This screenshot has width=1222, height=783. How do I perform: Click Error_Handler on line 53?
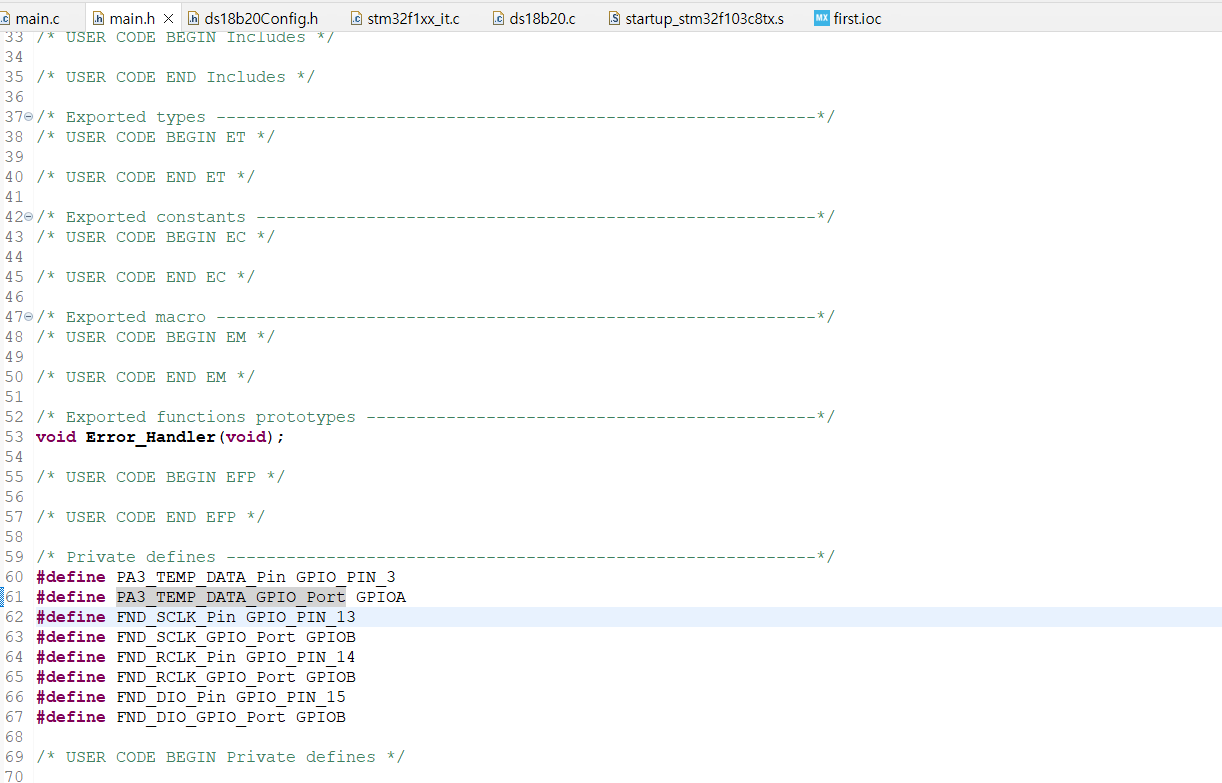point(150,437)
